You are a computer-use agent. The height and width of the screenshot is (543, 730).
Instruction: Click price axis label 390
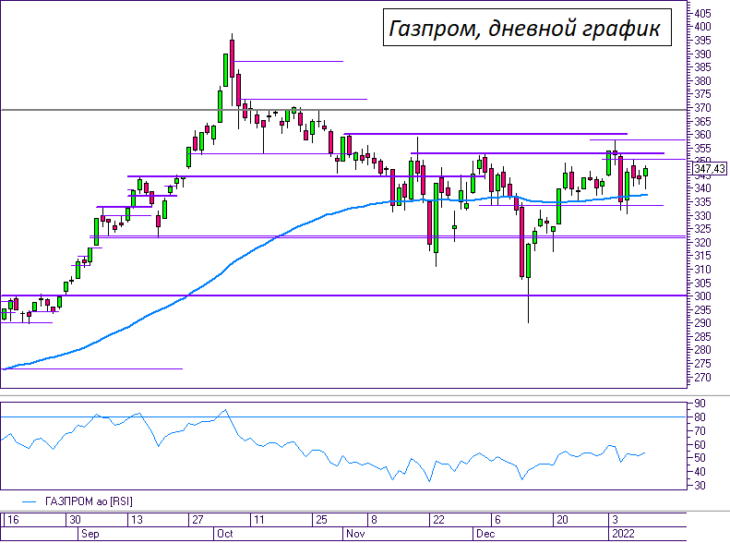(x=703, y=54)
